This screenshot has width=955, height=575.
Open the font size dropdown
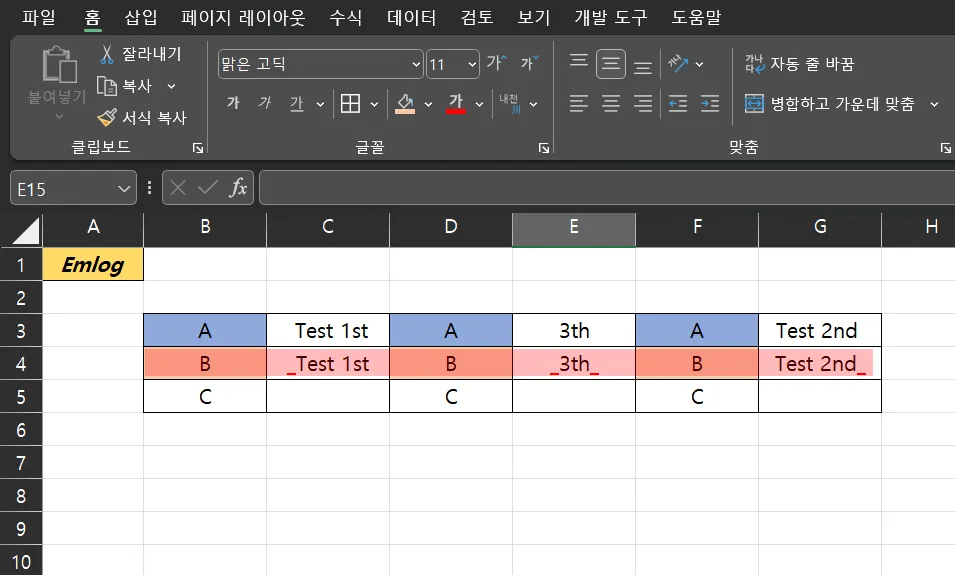pos(472,64)
